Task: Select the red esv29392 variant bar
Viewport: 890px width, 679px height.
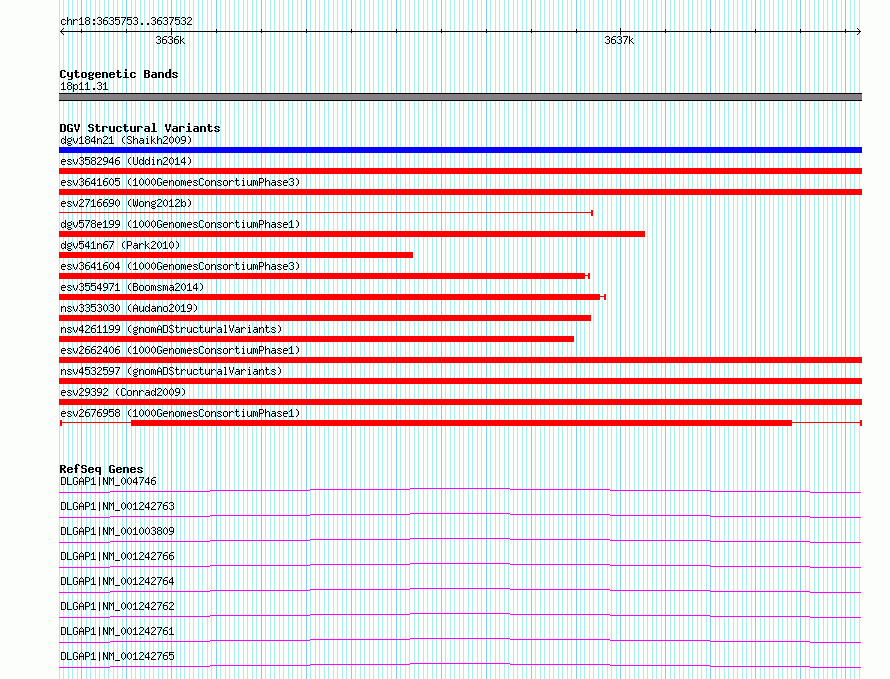Action: pos(460,402)
